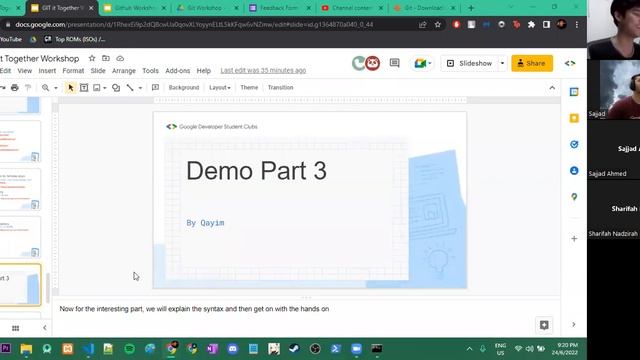
Task: Open the Format menu
Action: click(x=73, y=71)
